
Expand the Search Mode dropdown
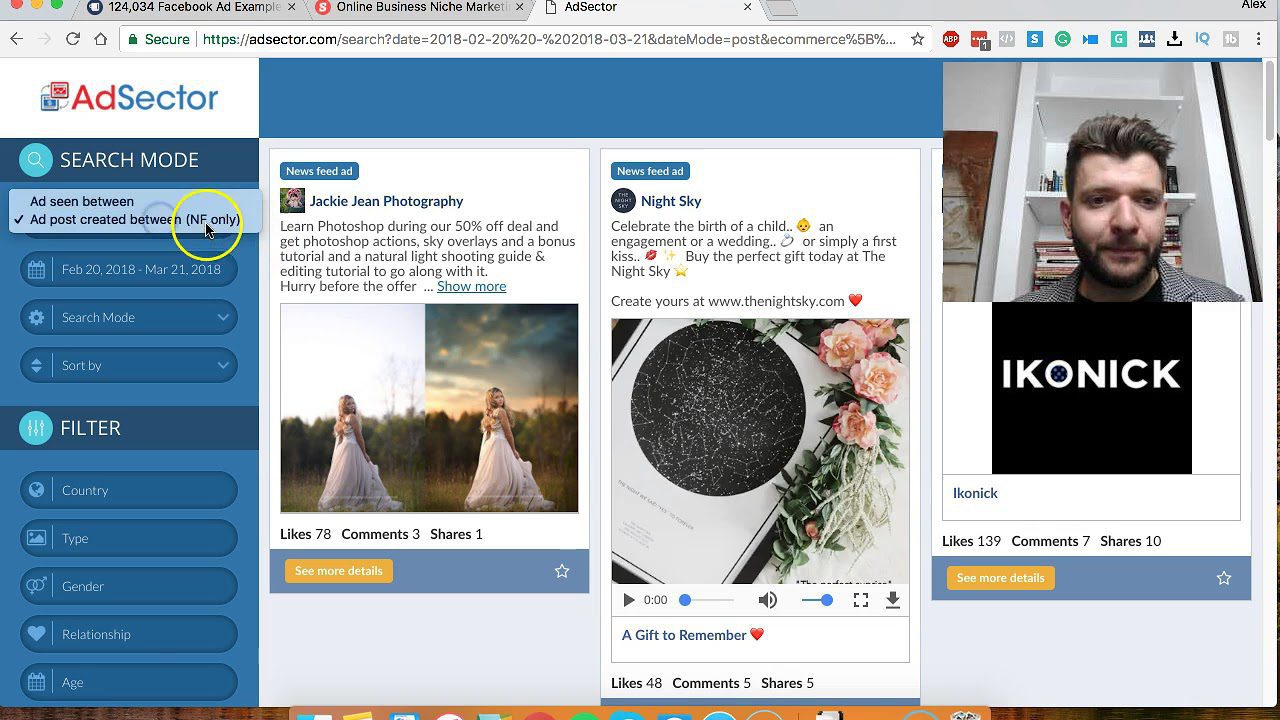(x=129, y=317)
